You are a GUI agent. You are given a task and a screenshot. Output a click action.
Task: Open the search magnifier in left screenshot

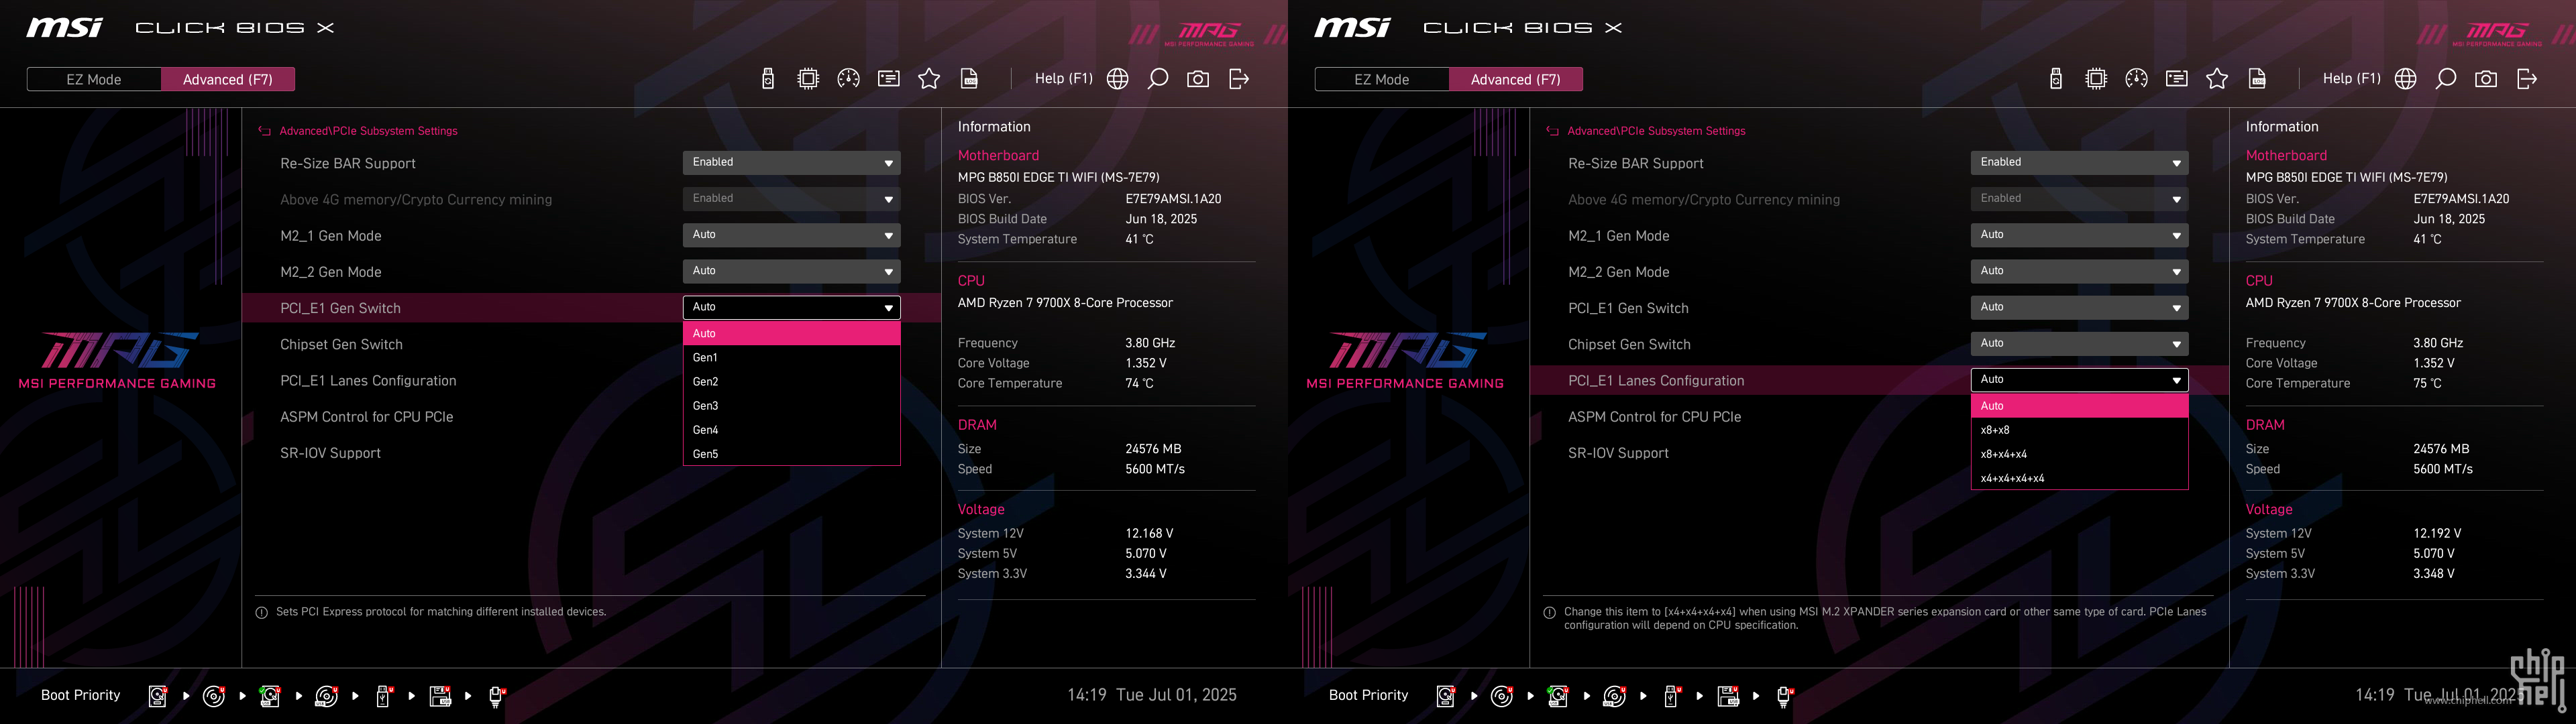(1158, 79)
